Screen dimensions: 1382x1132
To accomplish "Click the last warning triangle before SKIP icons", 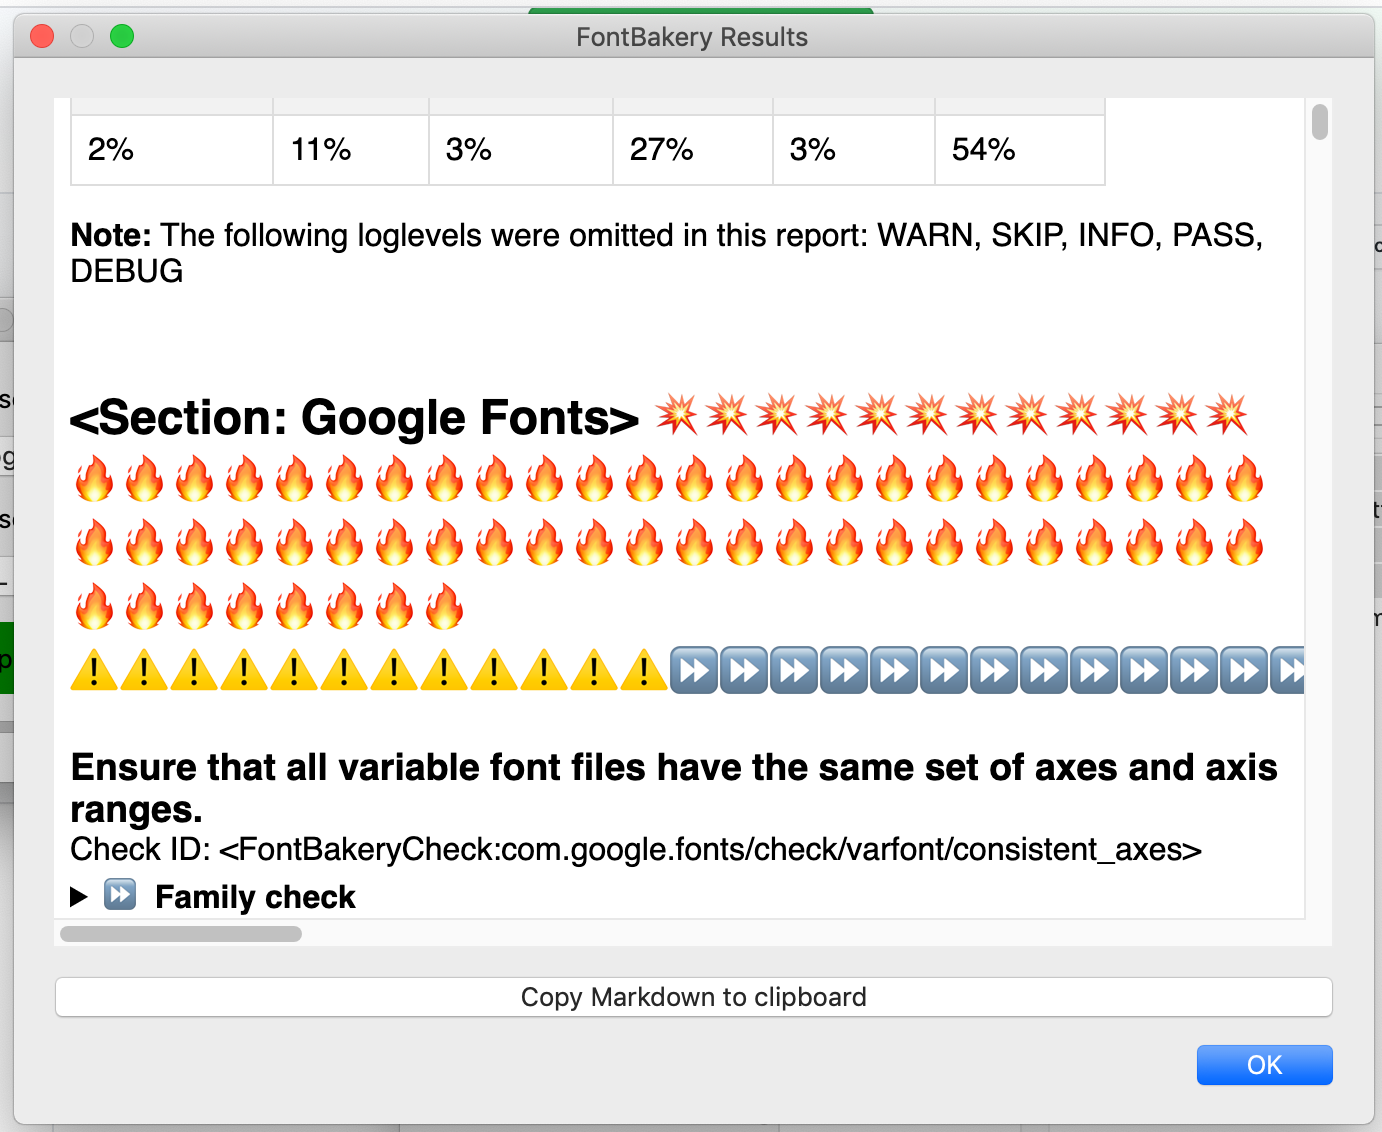I will [644, 669].
